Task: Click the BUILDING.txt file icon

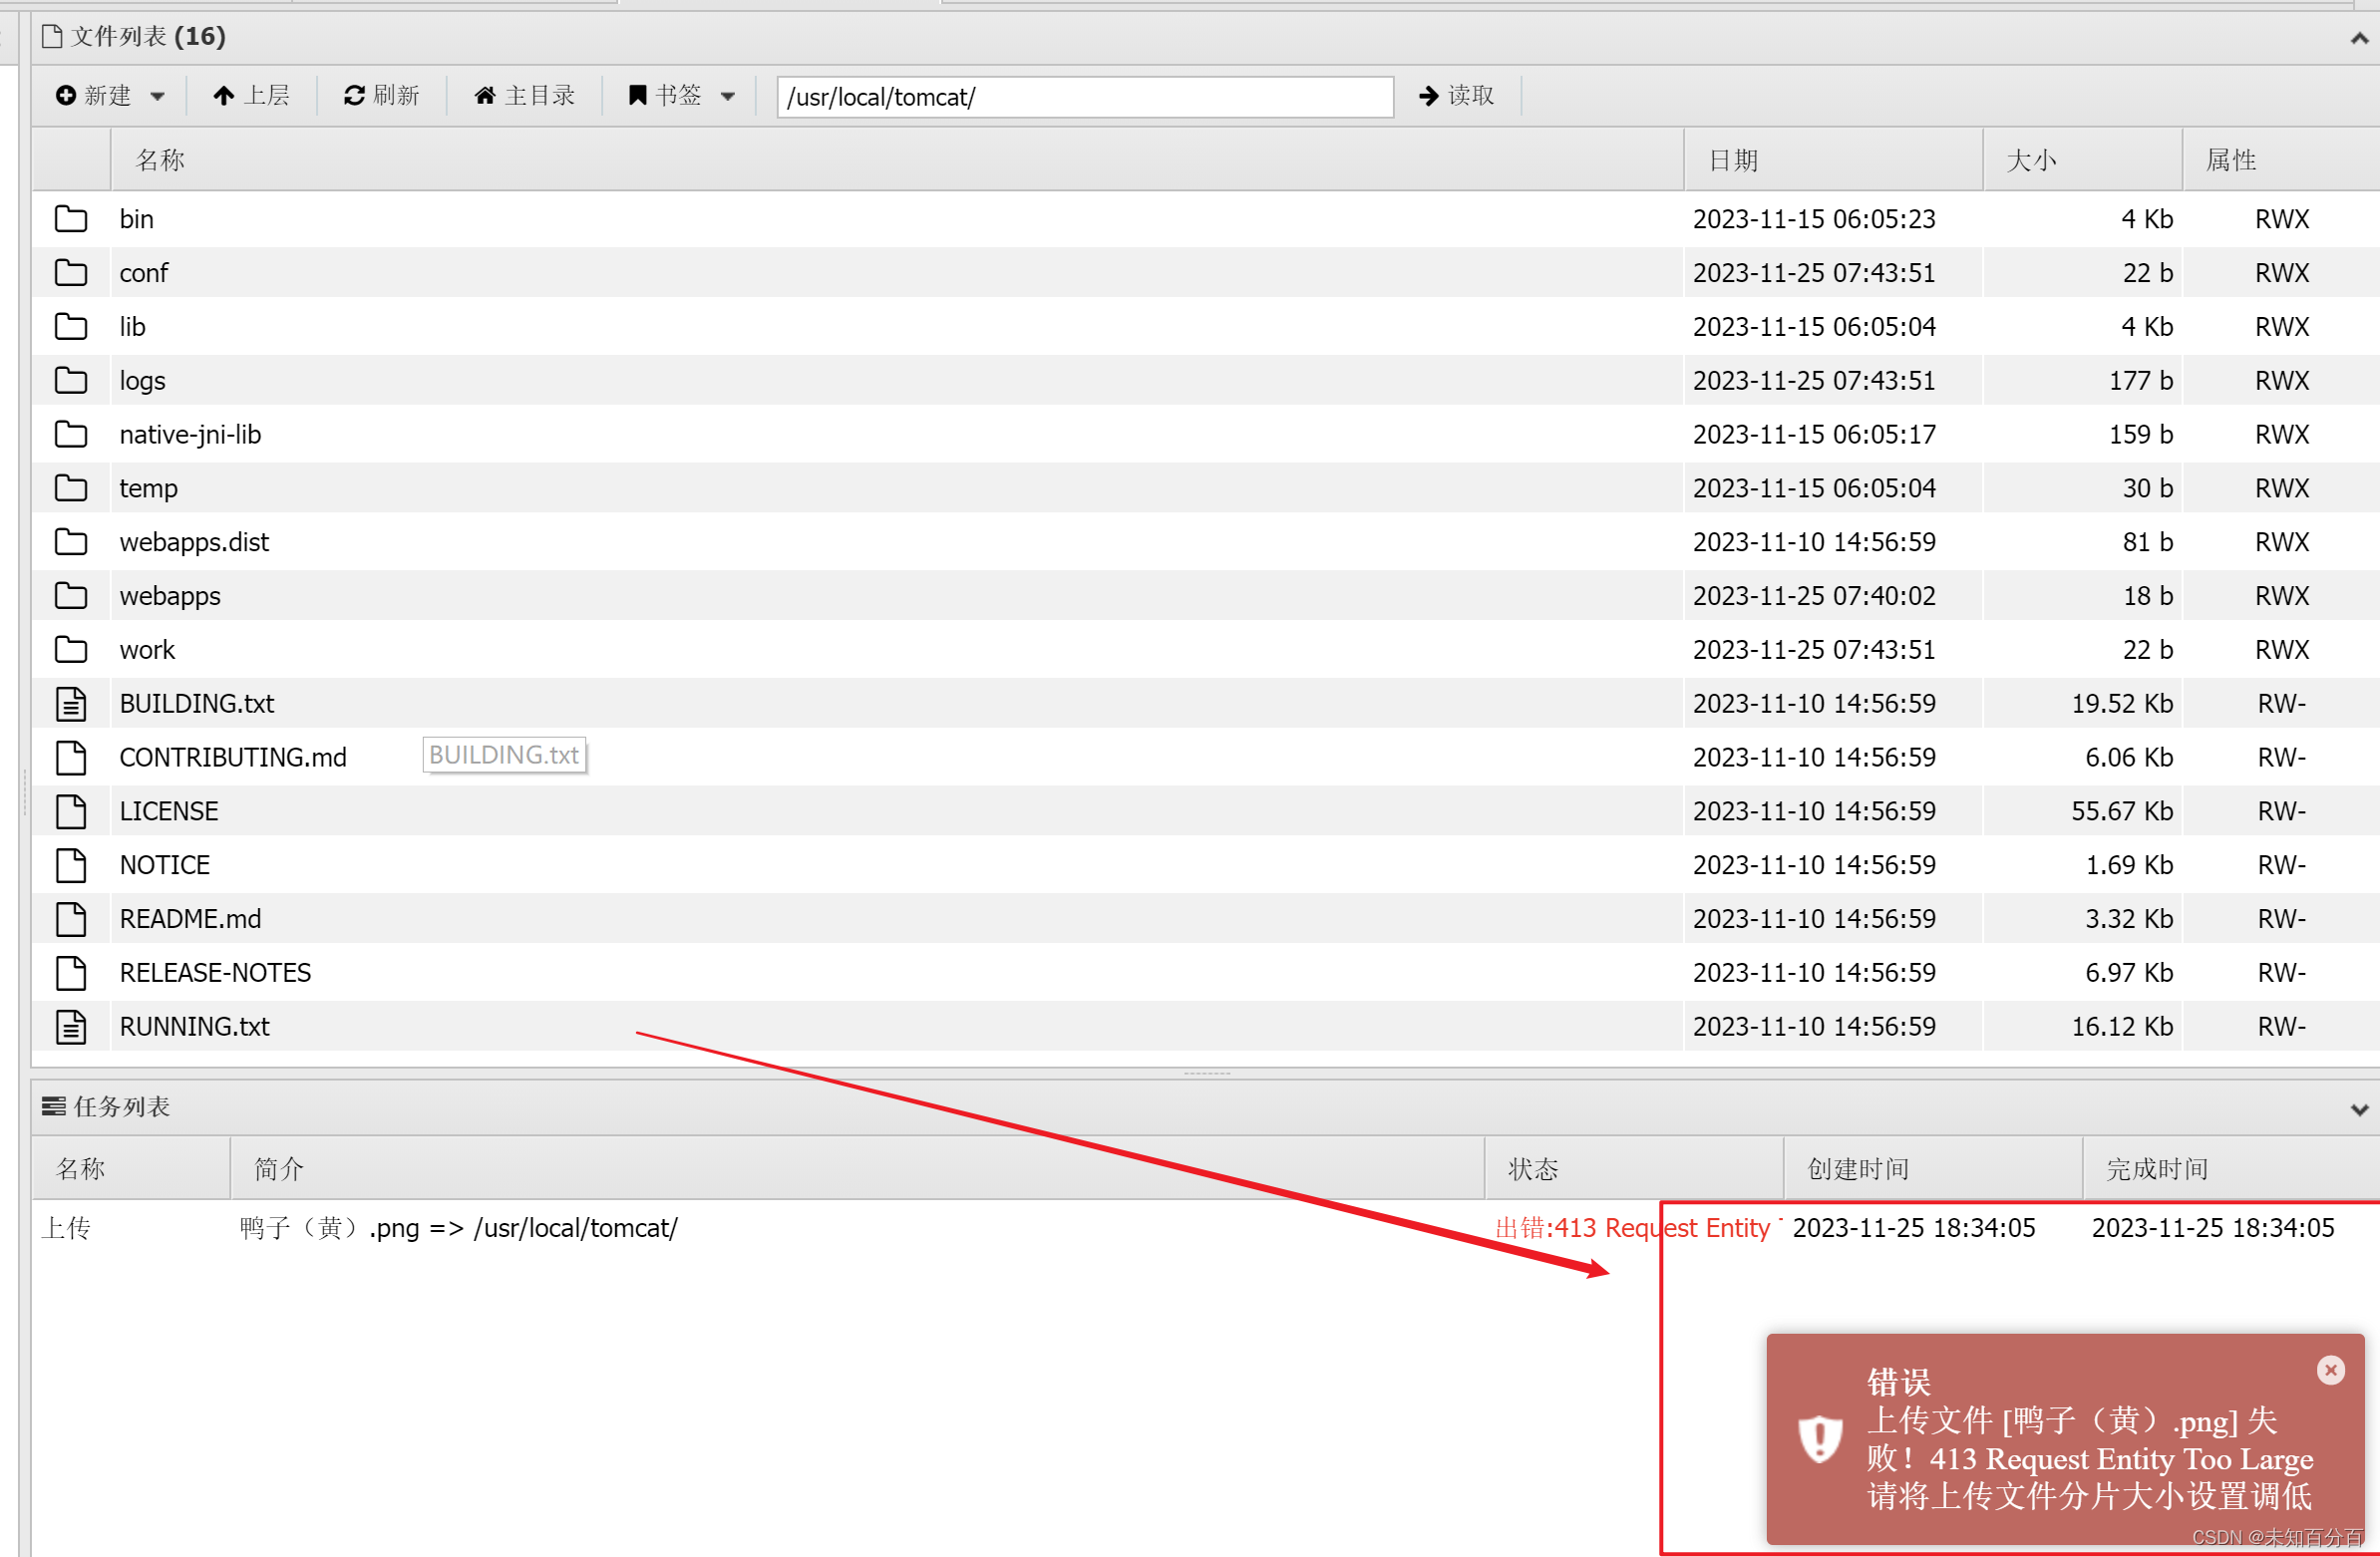Action: (x=70, y=704)
